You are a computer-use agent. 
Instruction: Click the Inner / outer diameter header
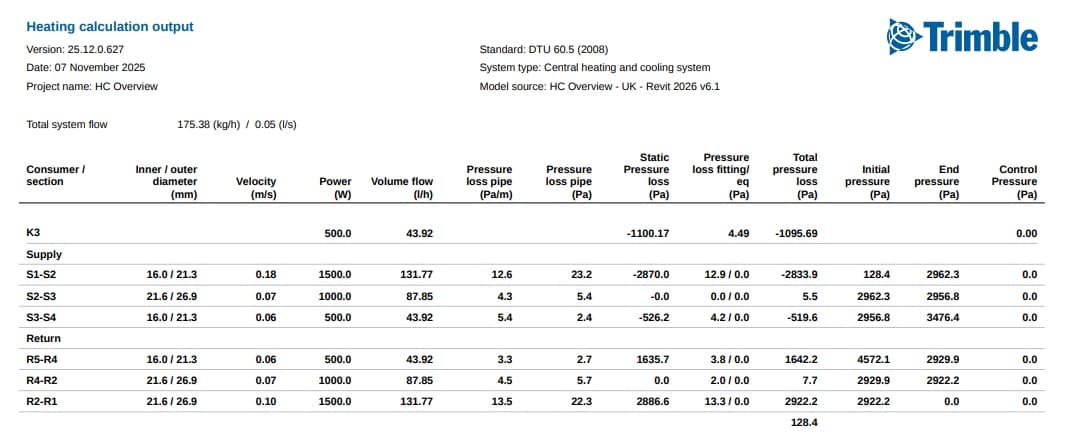(x=167, y=182)
